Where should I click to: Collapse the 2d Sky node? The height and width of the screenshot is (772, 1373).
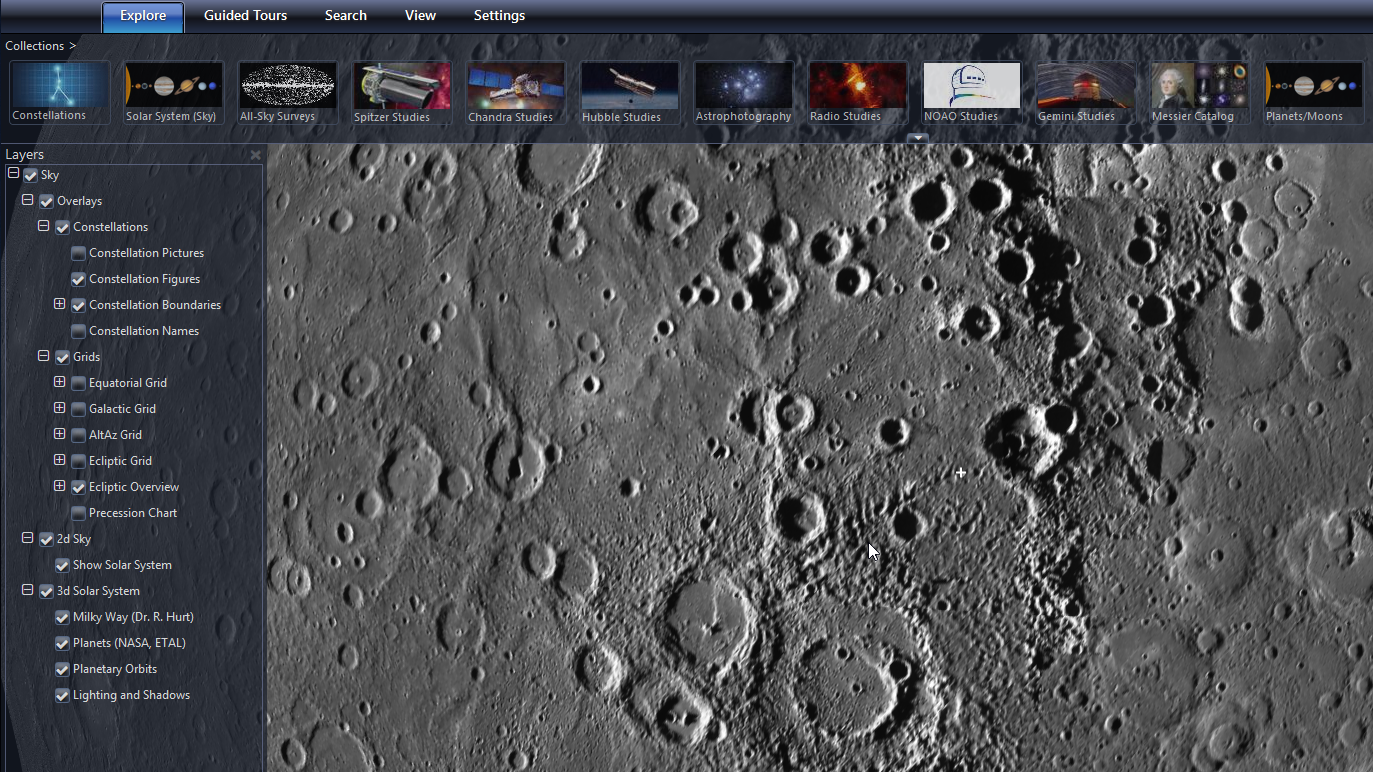[28, 538]
